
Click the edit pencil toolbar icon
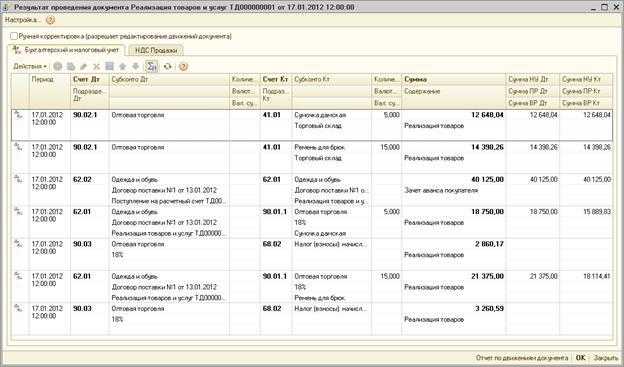84,66
